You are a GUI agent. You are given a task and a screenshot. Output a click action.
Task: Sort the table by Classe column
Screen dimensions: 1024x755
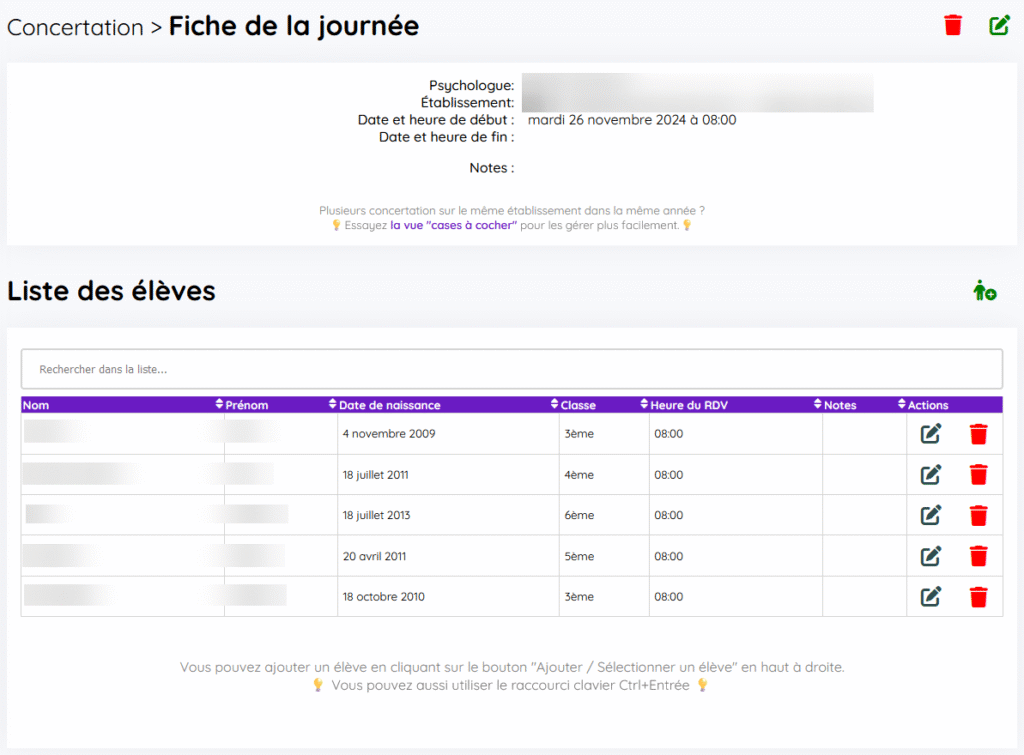tap(604, 405)
